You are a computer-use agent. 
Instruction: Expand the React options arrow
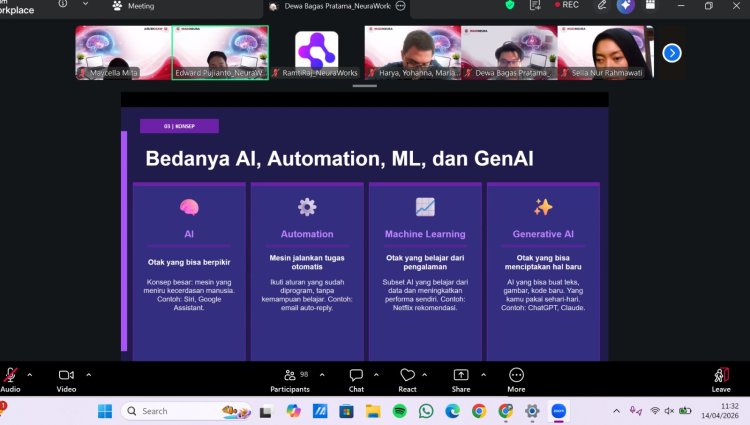[x=425, y=375]
